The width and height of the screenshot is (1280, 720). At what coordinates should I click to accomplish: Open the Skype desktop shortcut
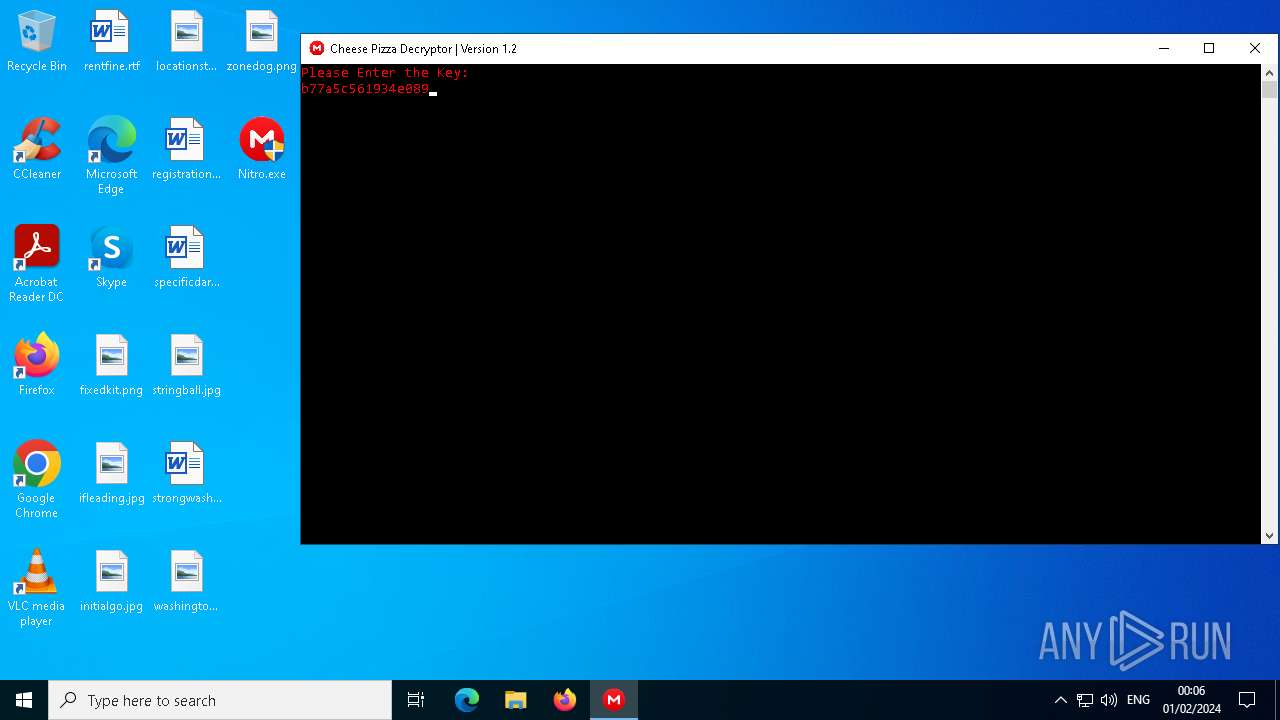111,258
